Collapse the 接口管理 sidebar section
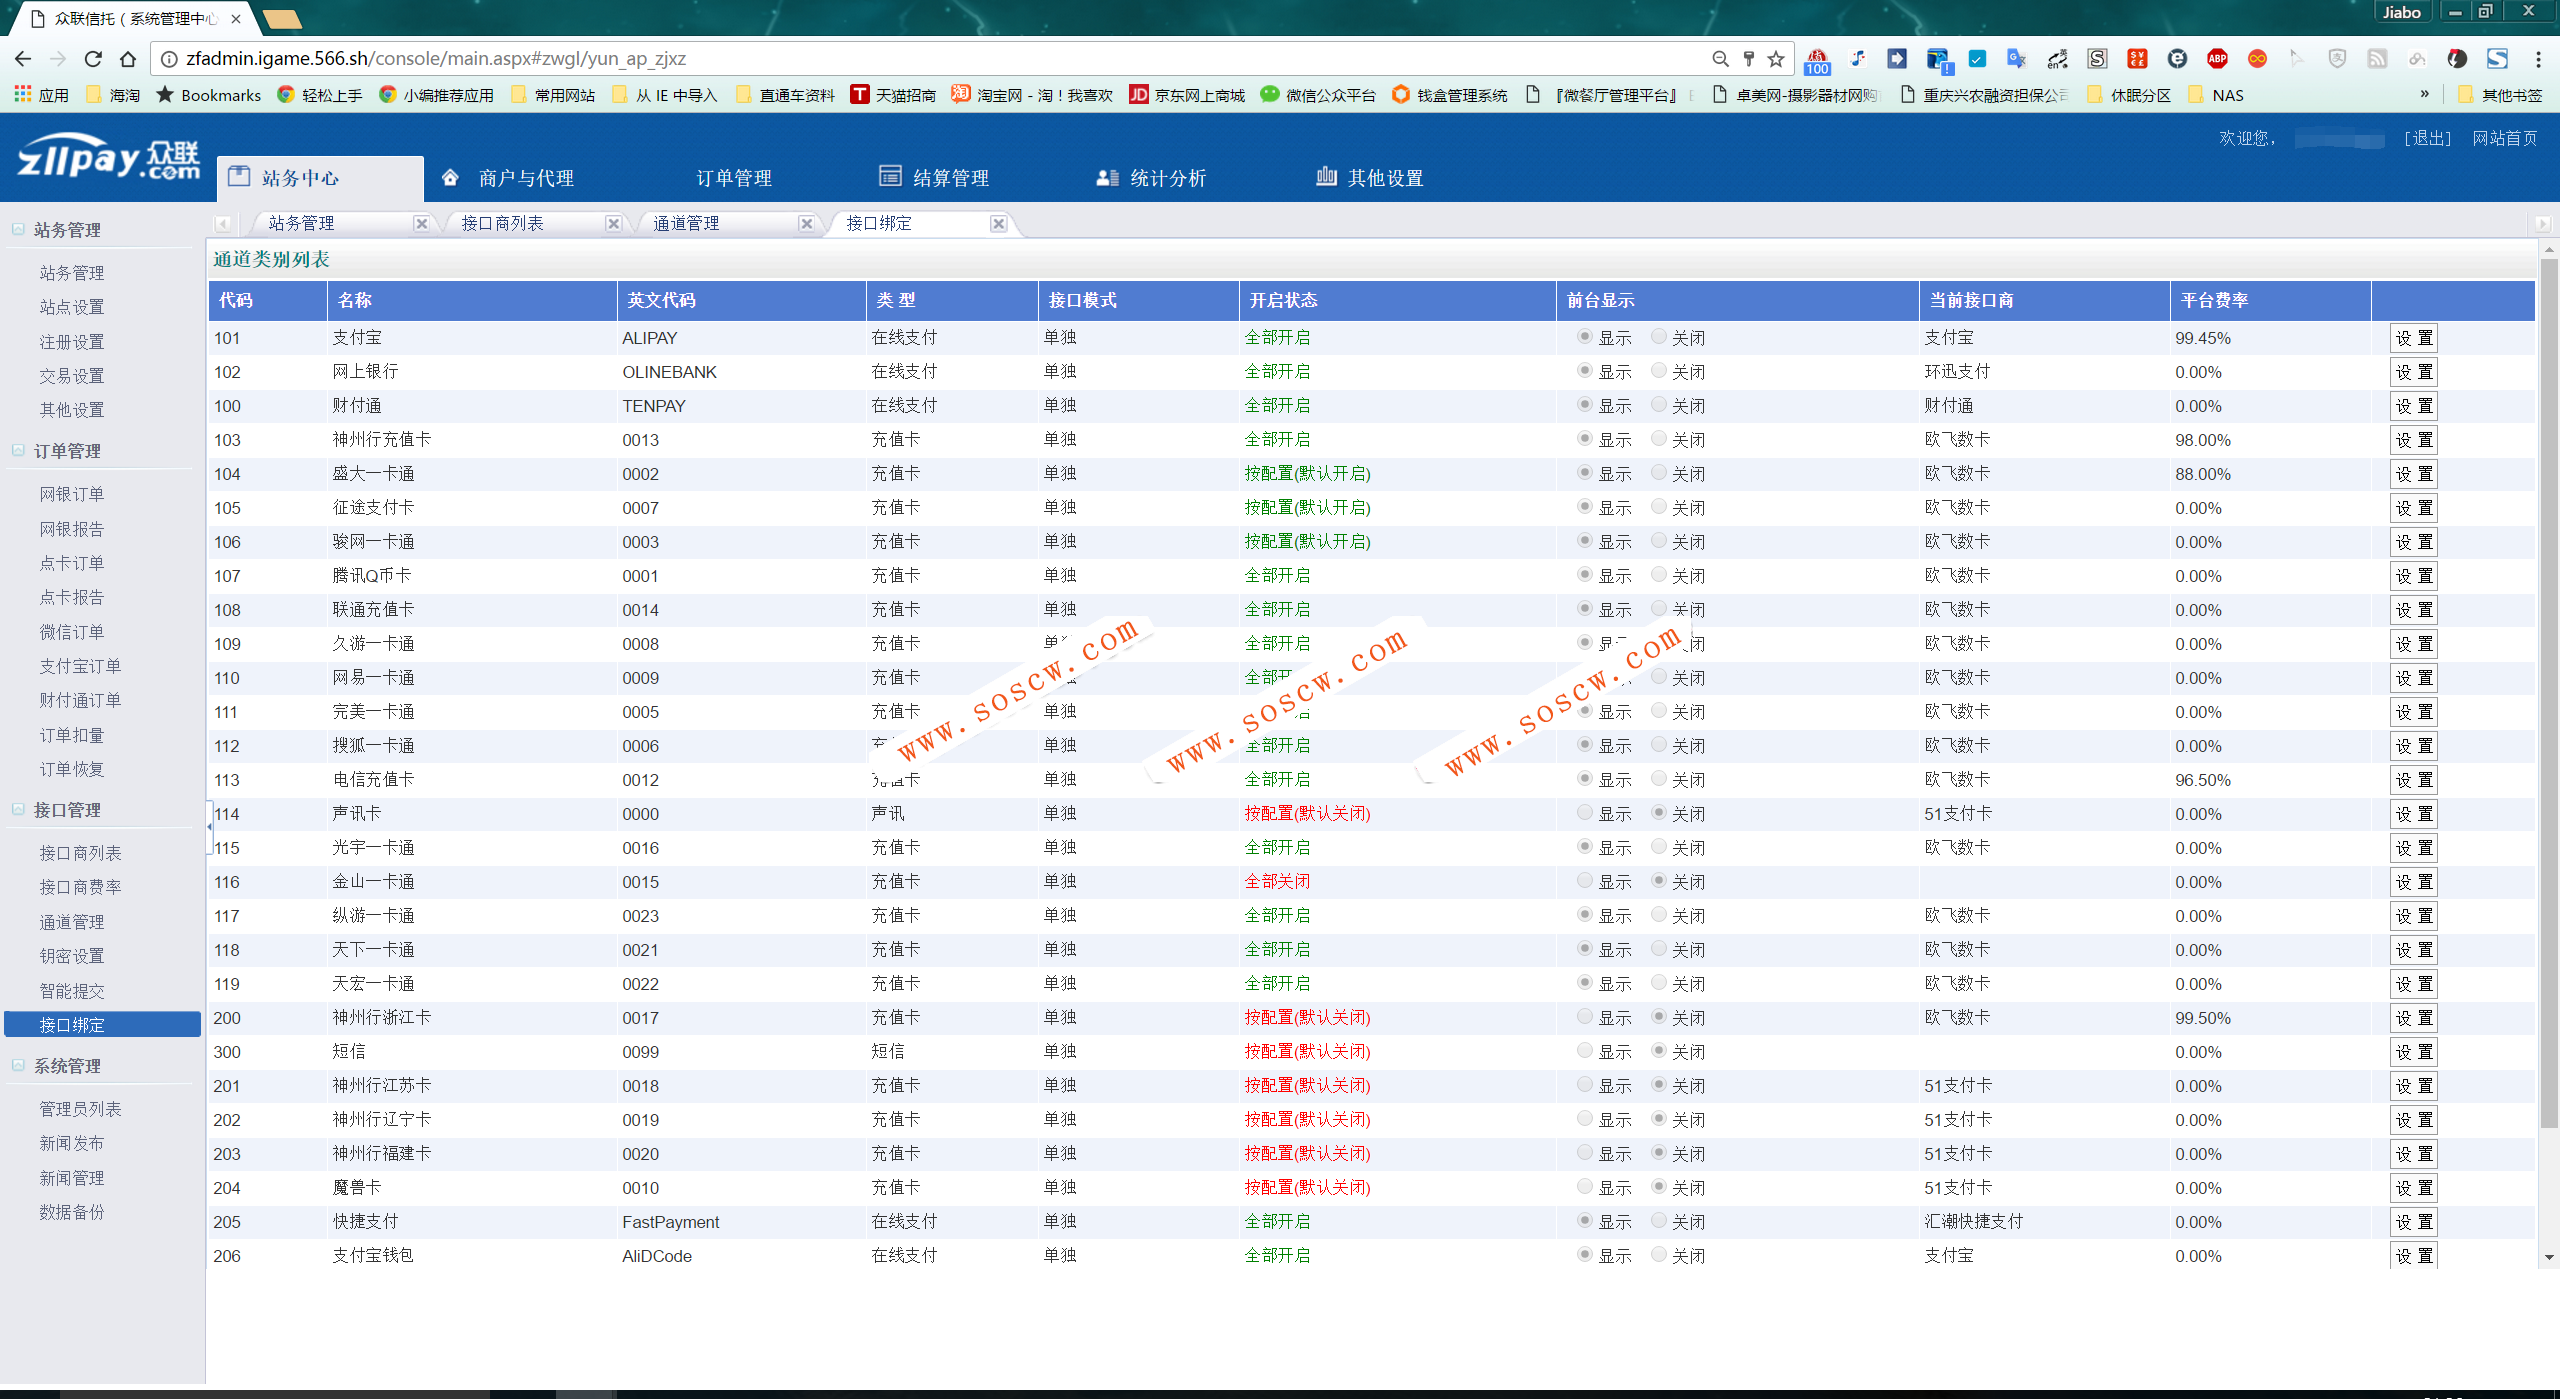Viewport: 2560px width, 1399px height. pyautogui.click(x=18, y=809)
